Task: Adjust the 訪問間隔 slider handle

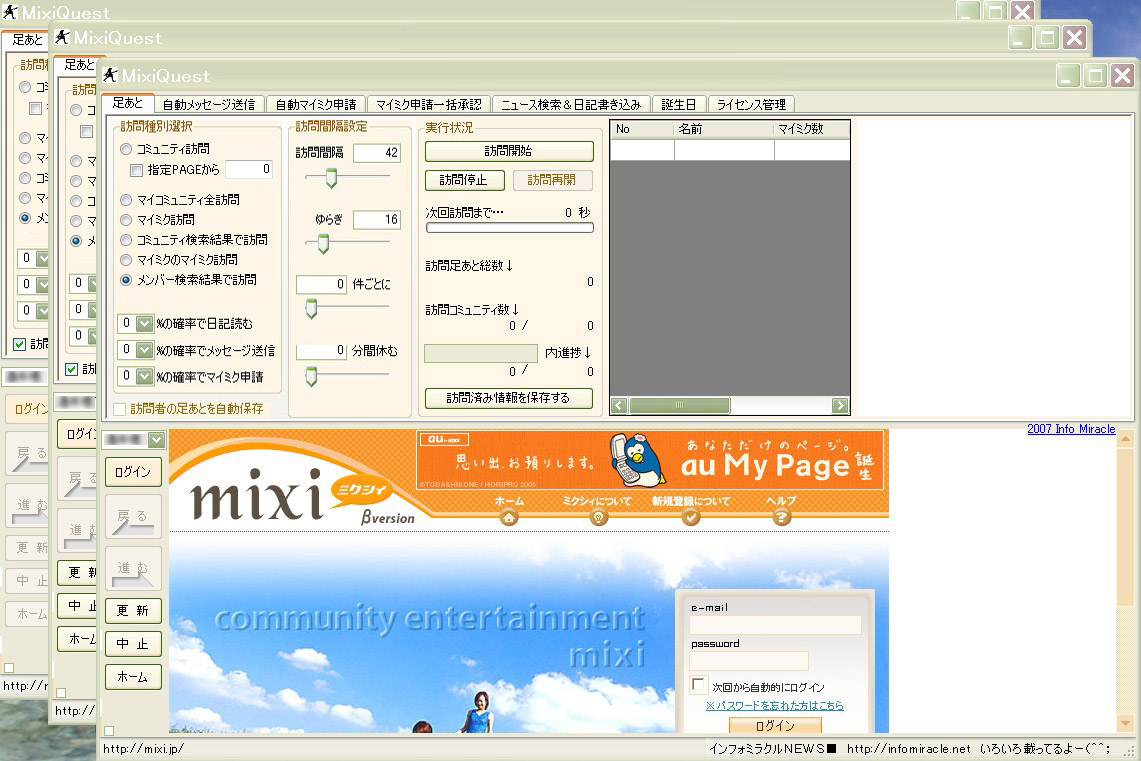Action: (x=331, y=178)
